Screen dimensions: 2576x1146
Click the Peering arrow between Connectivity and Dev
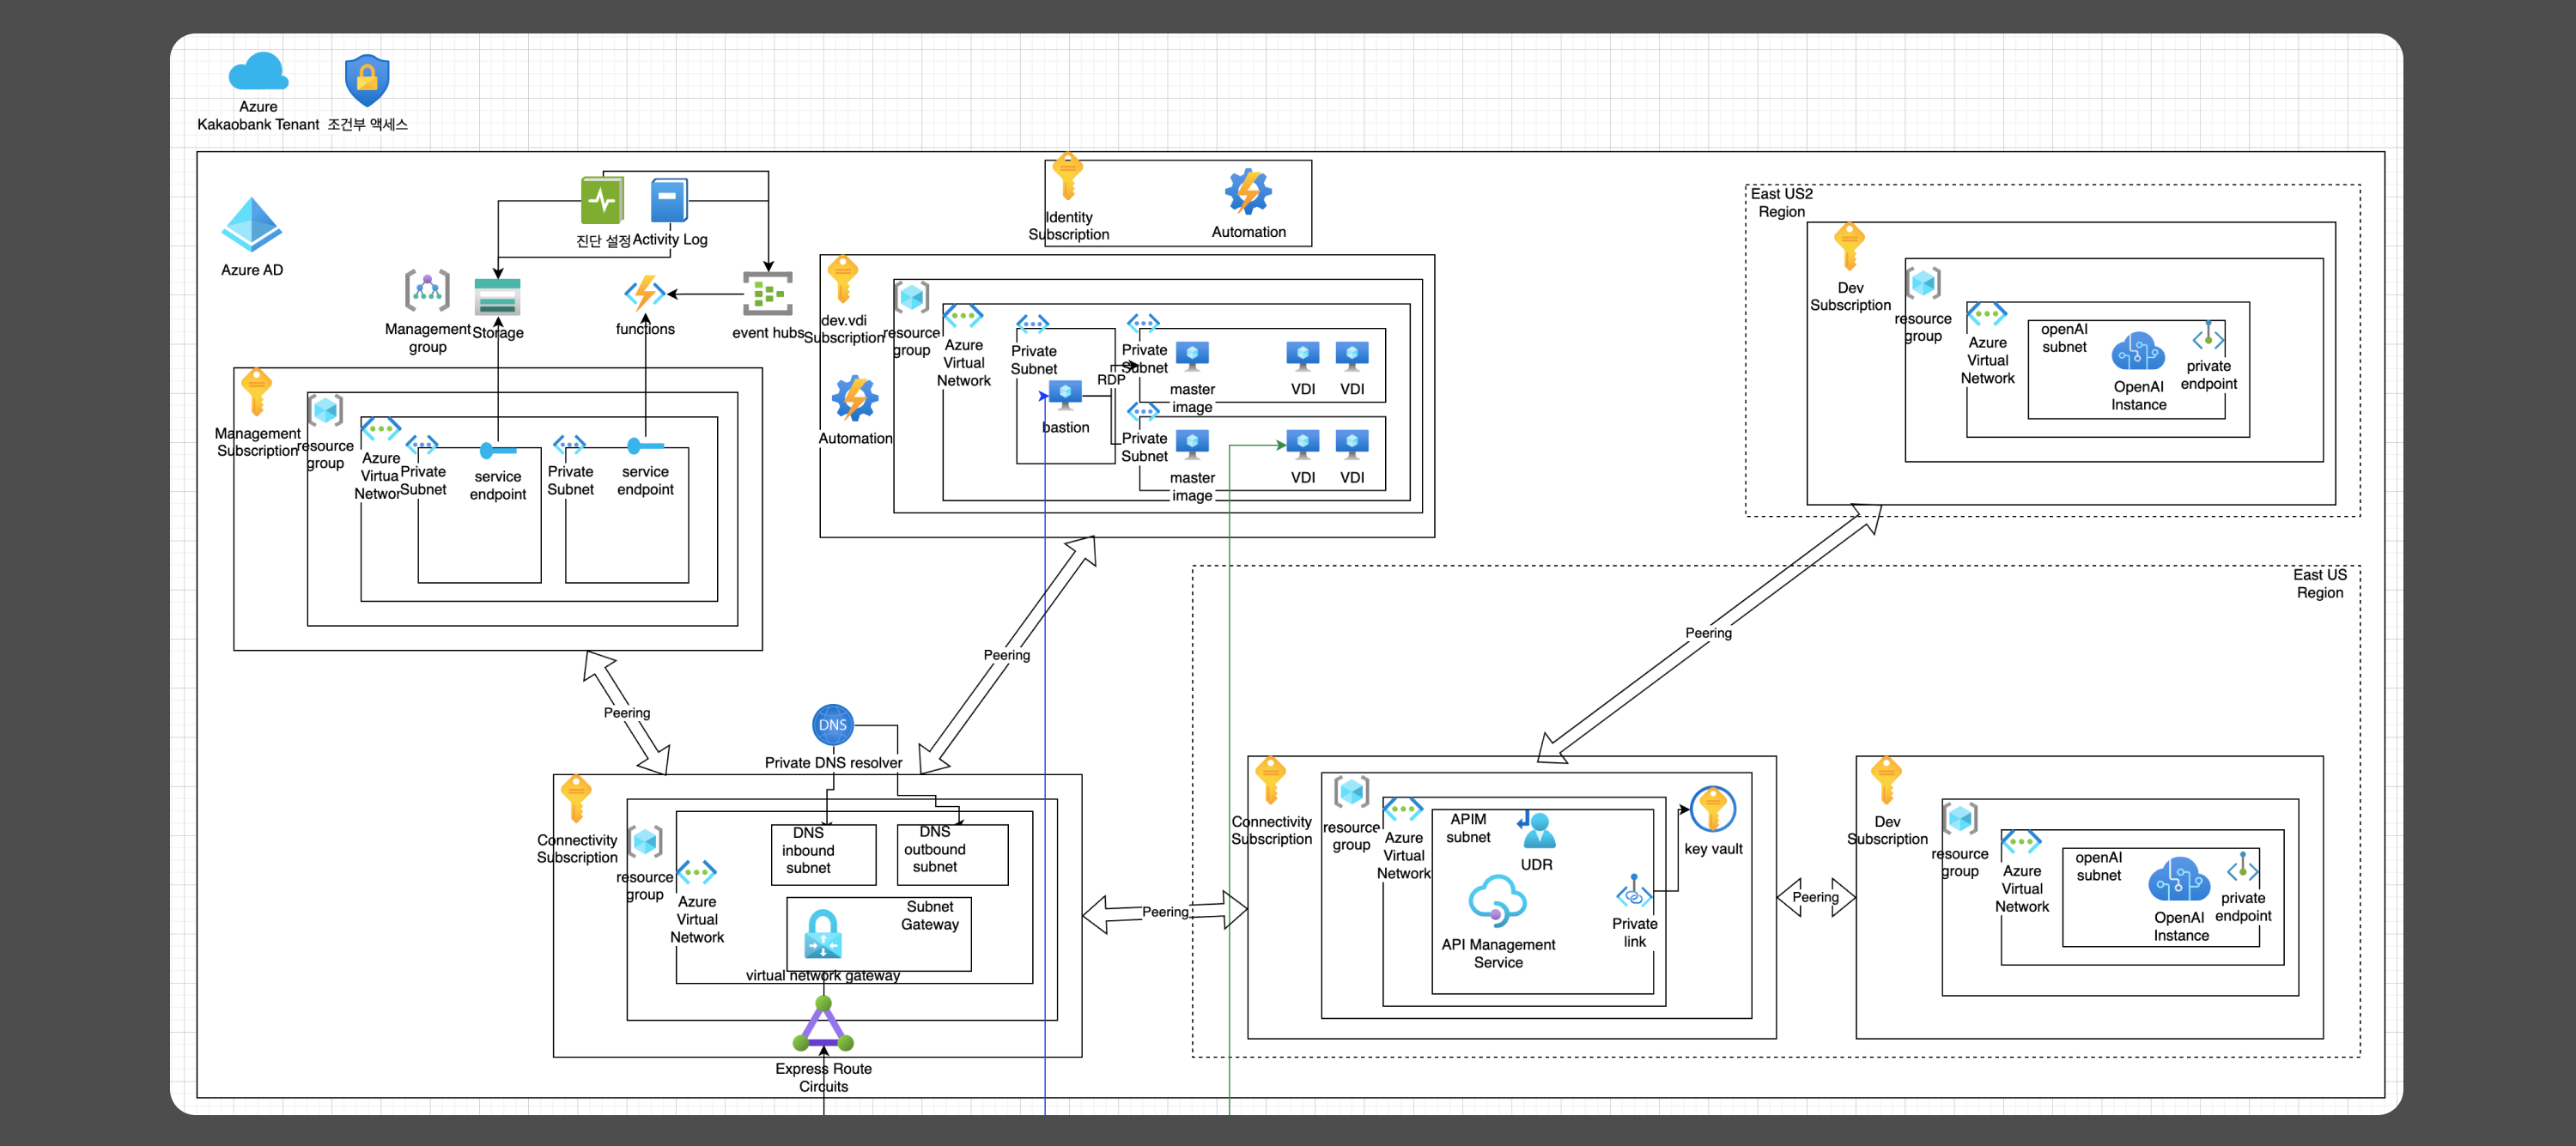[x=1815, y=897]
